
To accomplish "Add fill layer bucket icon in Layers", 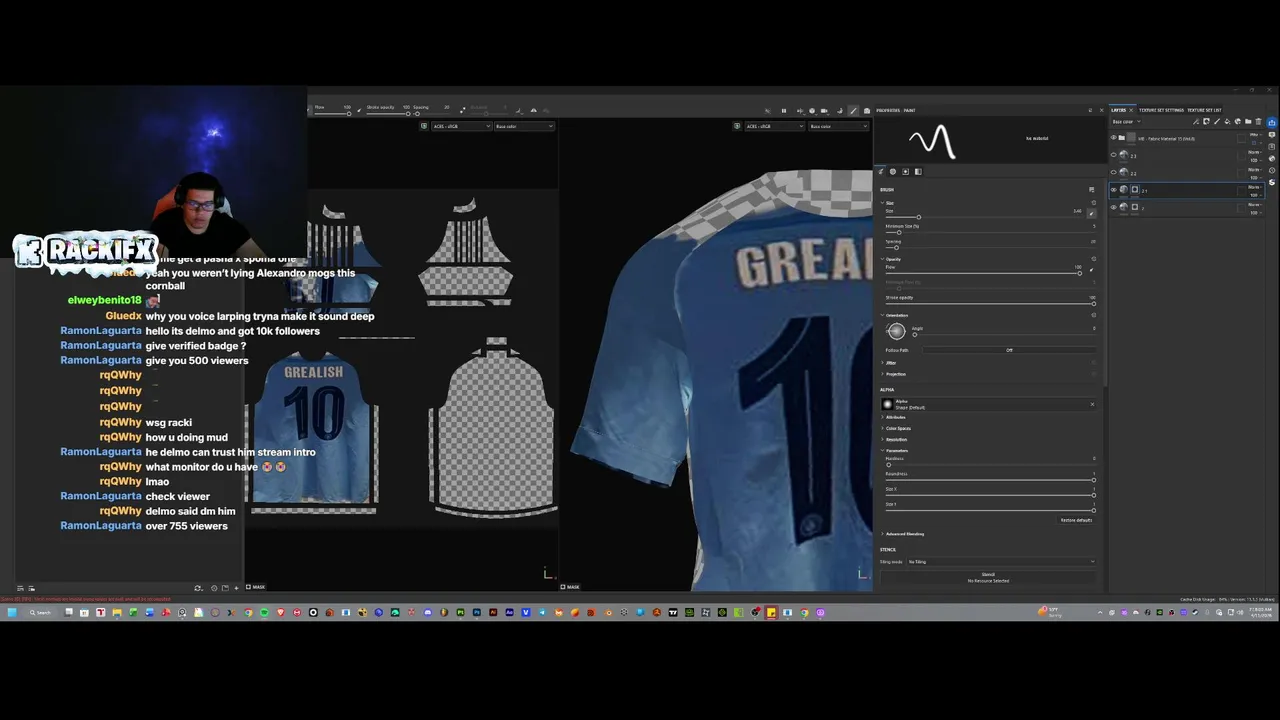I will pos(1227,122).
